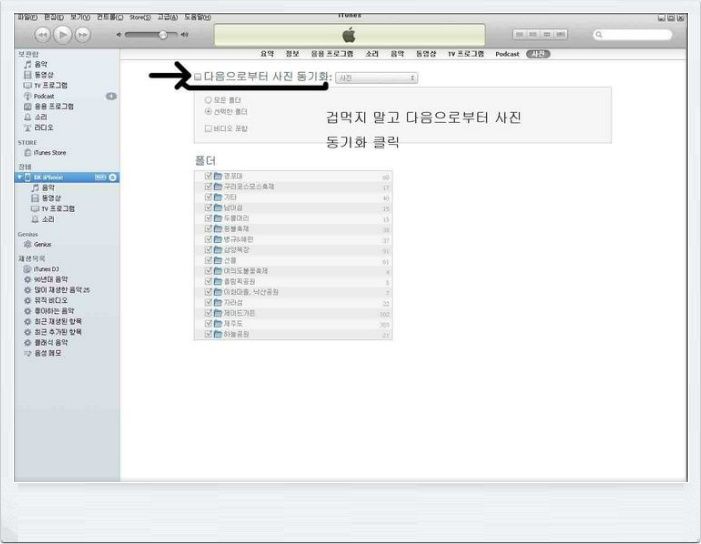Viewport: 701px width, 544px height.
Task: Uncheck the 제주도 folder checkbox
Action: point(208,324)
